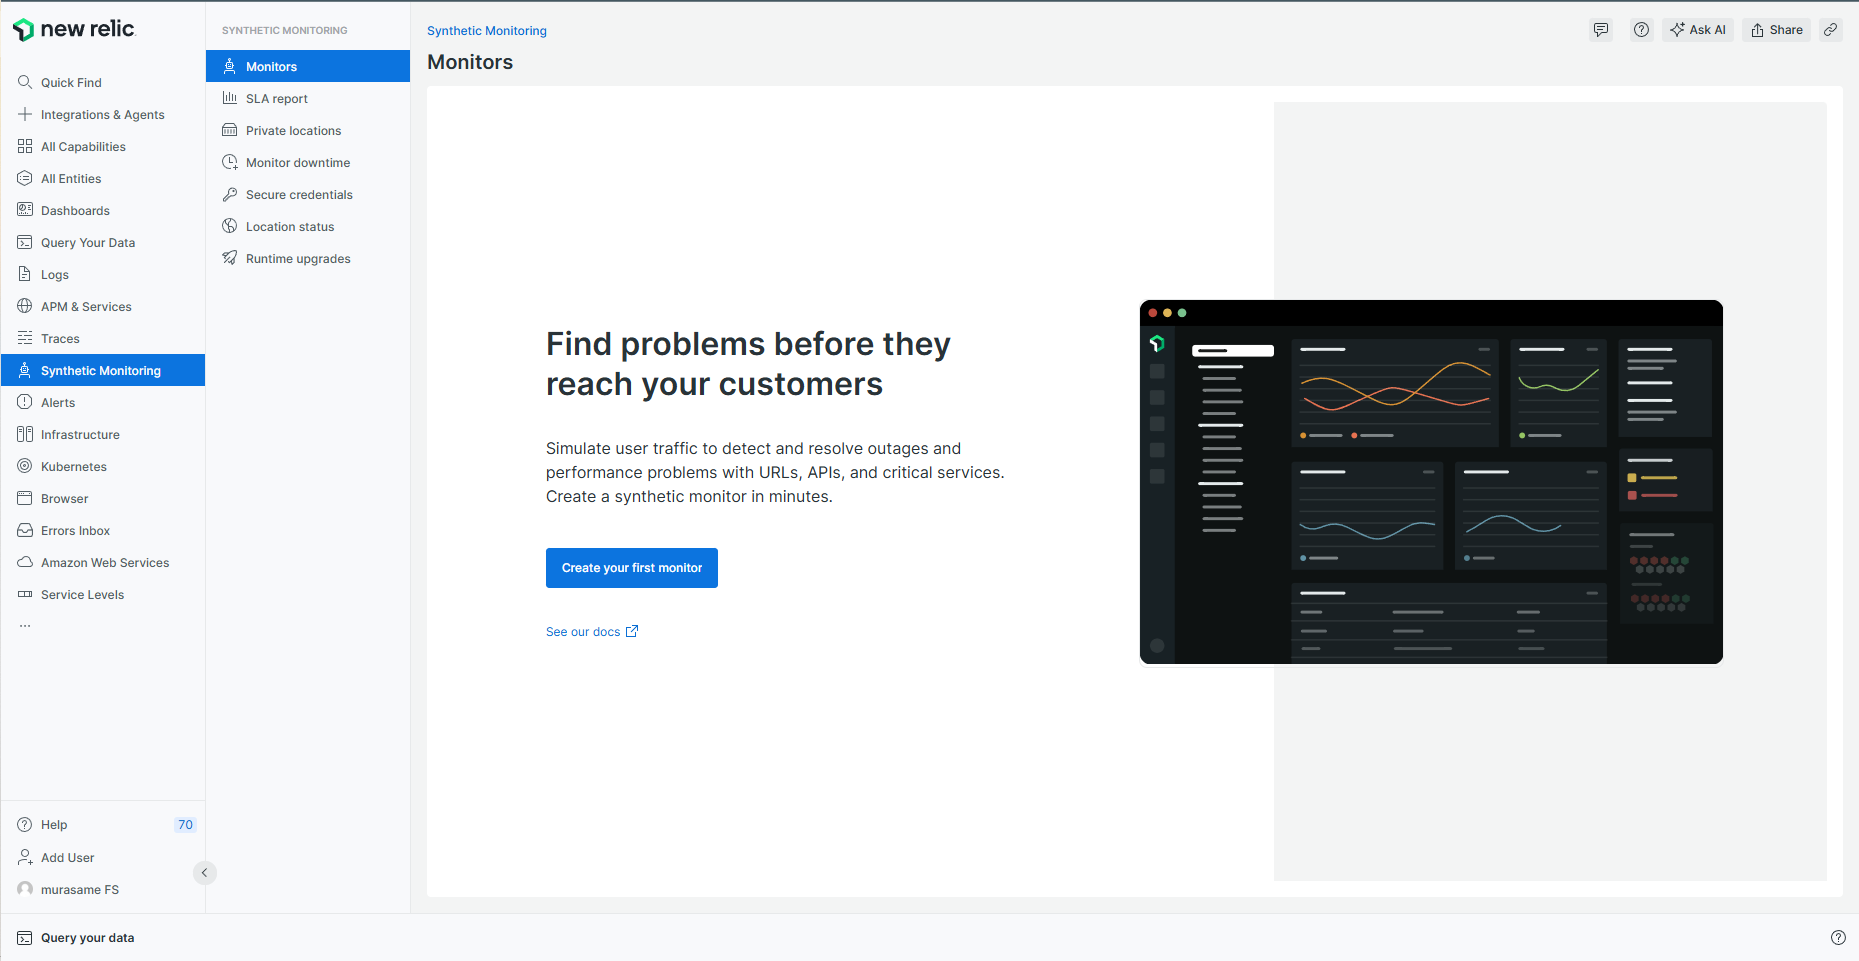Screen dimensions: 1859x961
Task: Click the Traces icon
Action: coord(25,338)
